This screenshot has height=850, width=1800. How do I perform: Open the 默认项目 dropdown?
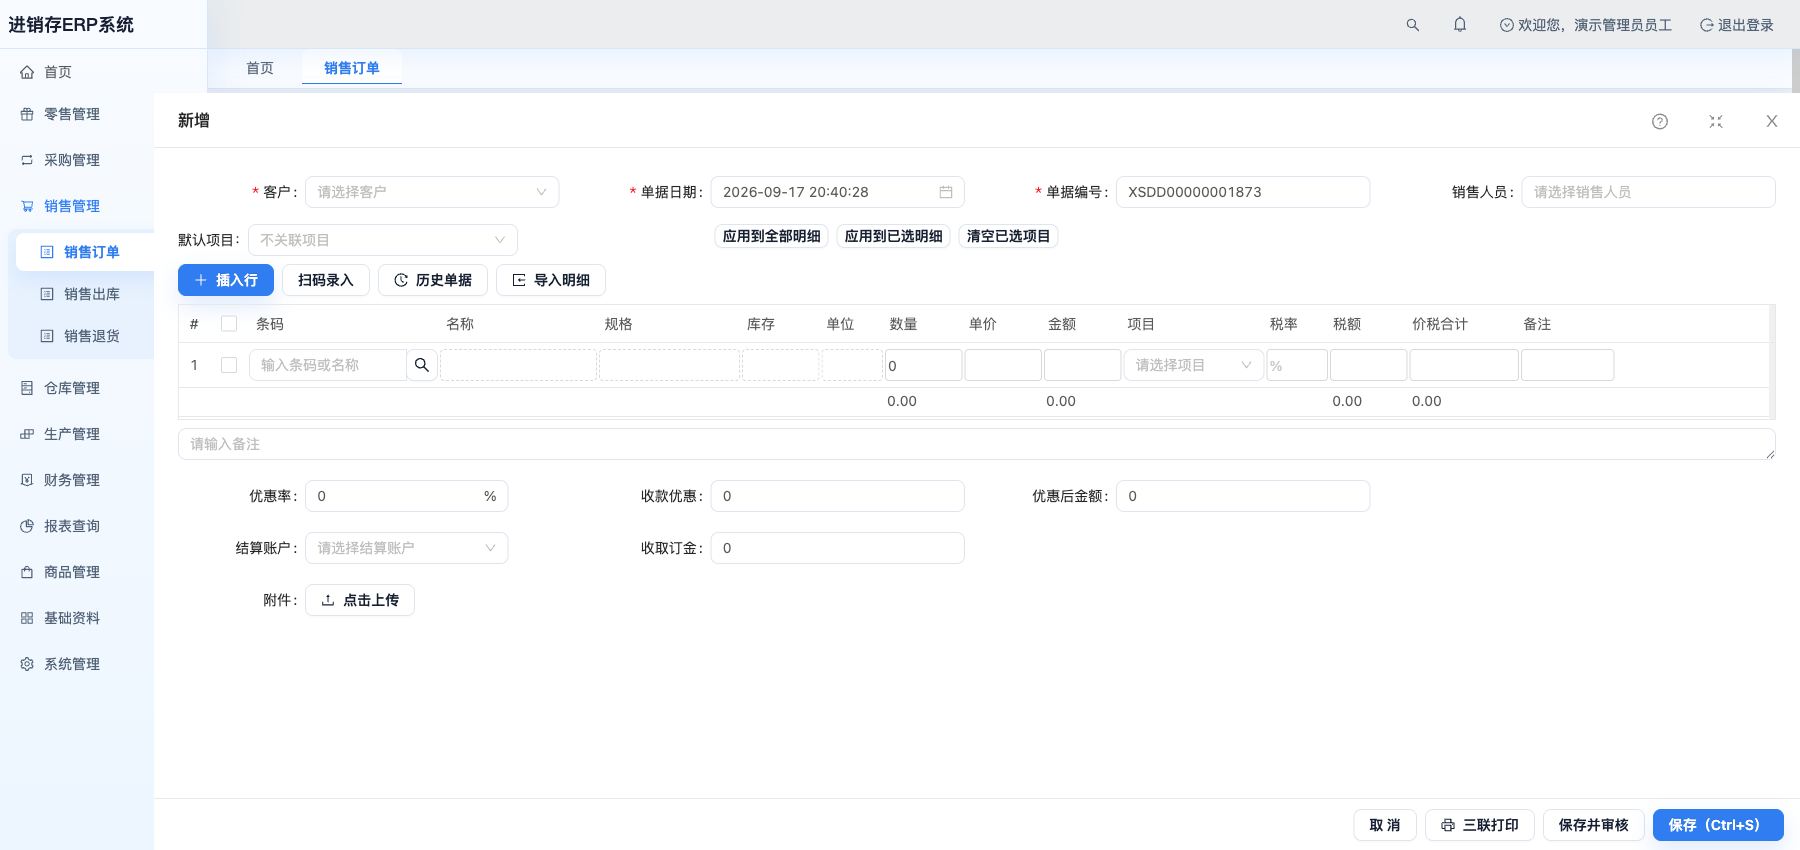383,240
